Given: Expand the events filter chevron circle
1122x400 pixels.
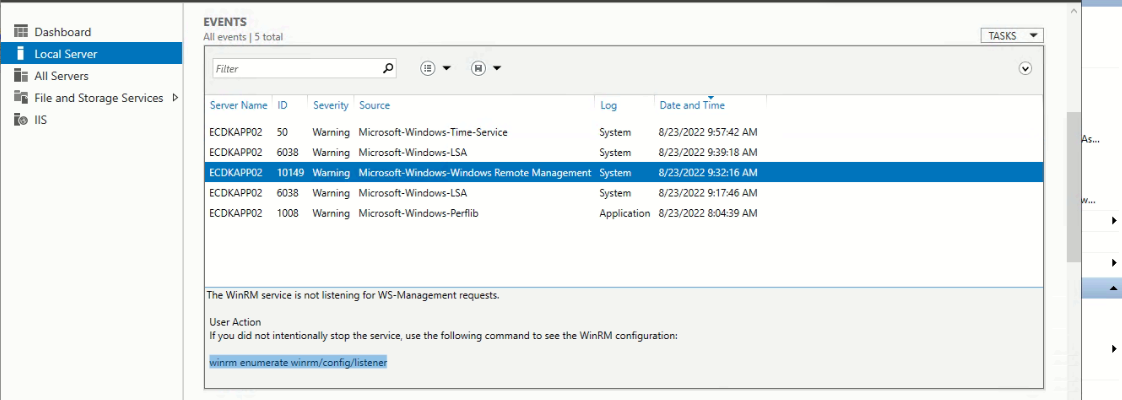Looking at the screenshot, I should click(1025, 69).
